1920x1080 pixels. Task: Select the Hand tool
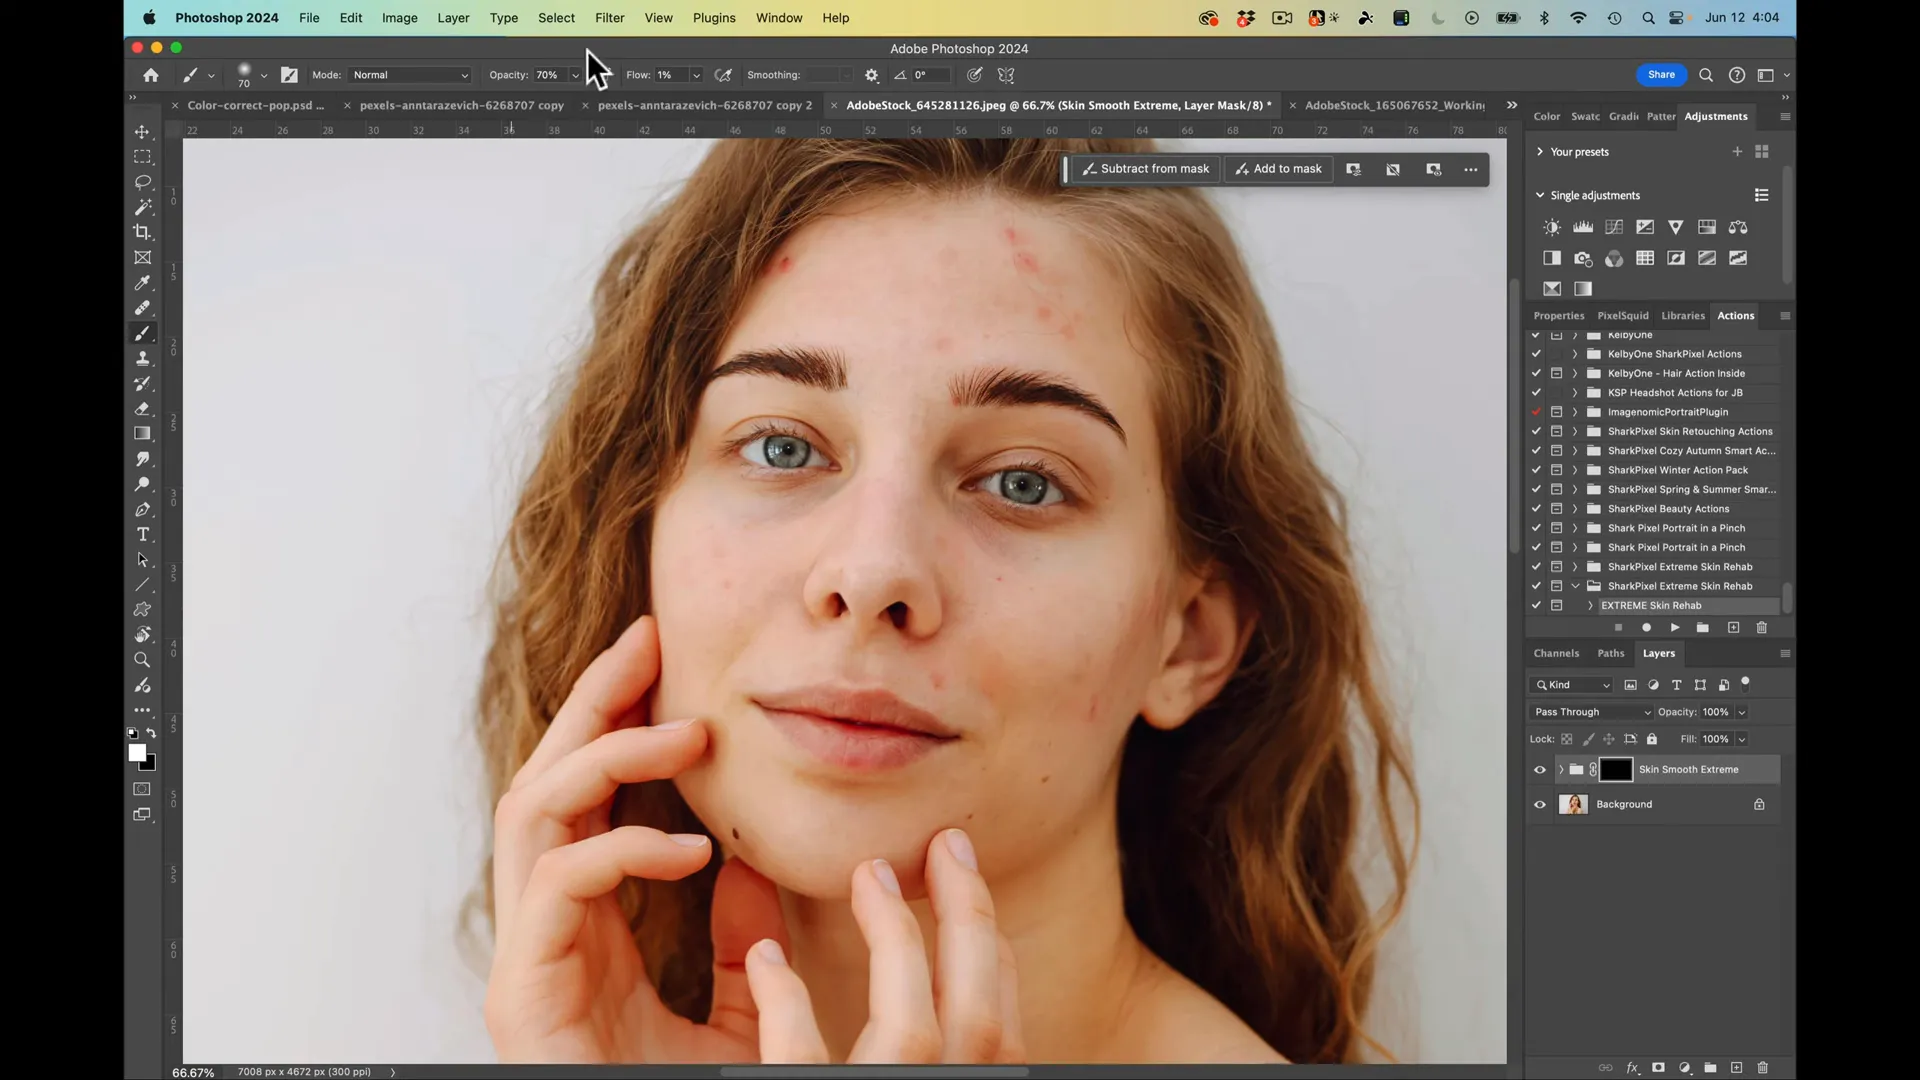(142, 635)
